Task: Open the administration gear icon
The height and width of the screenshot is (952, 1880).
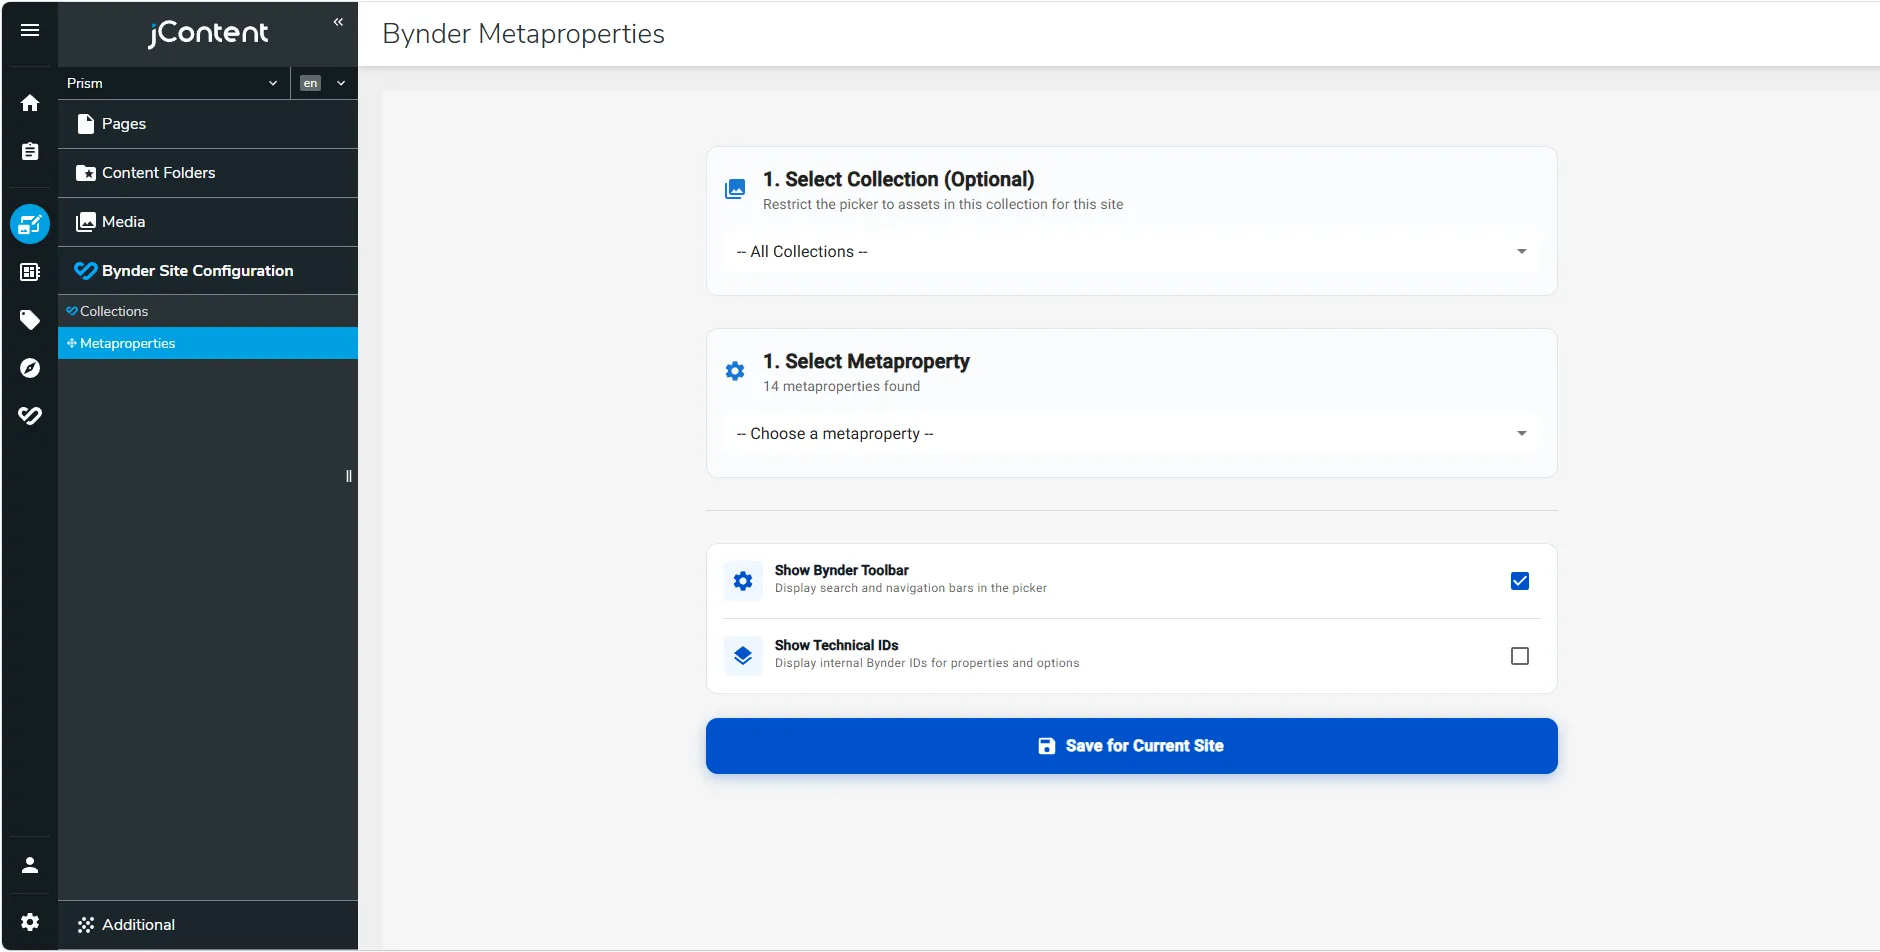Action: tap(30, 922)
